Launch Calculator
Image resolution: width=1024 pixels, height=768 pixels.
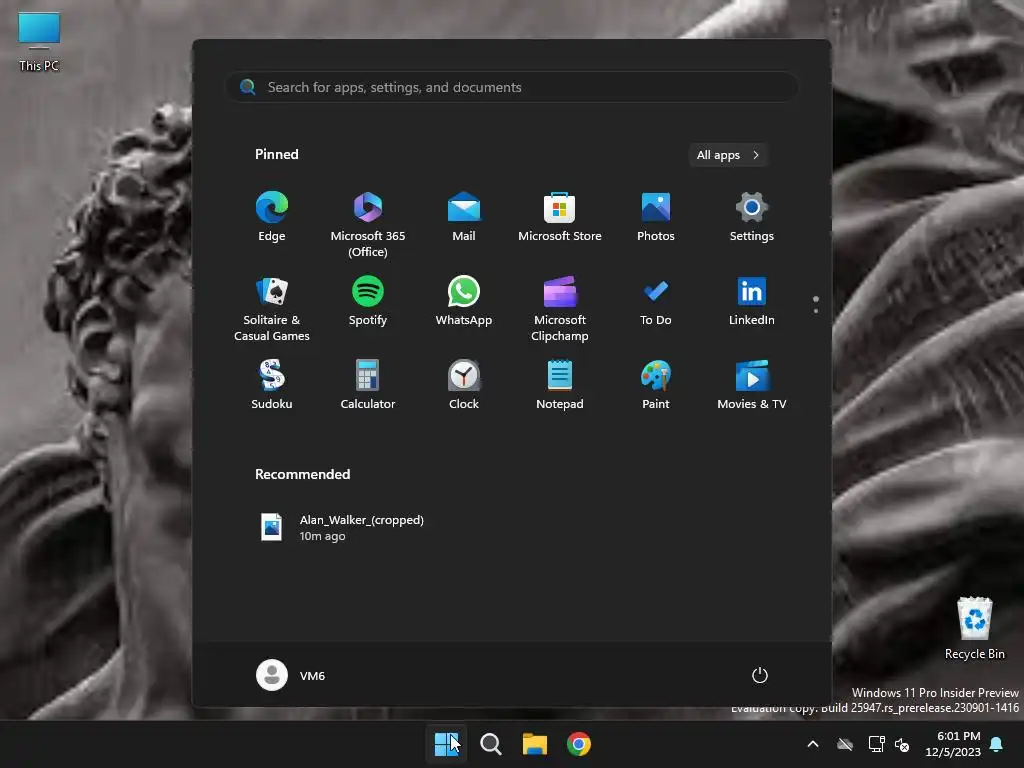point(368,385)
